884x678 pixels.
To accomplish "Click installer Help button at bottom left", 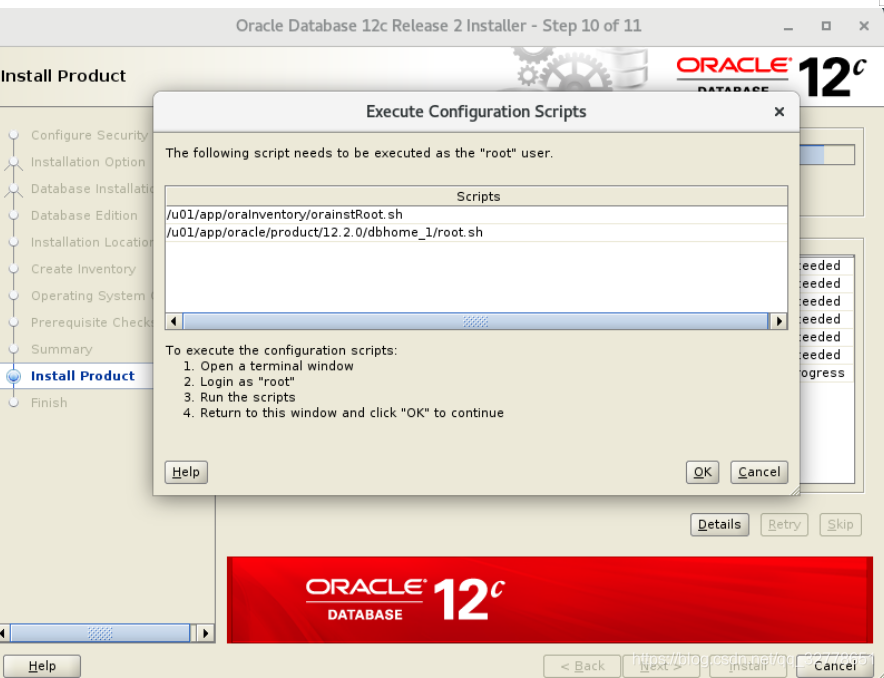I will [42, 666].
